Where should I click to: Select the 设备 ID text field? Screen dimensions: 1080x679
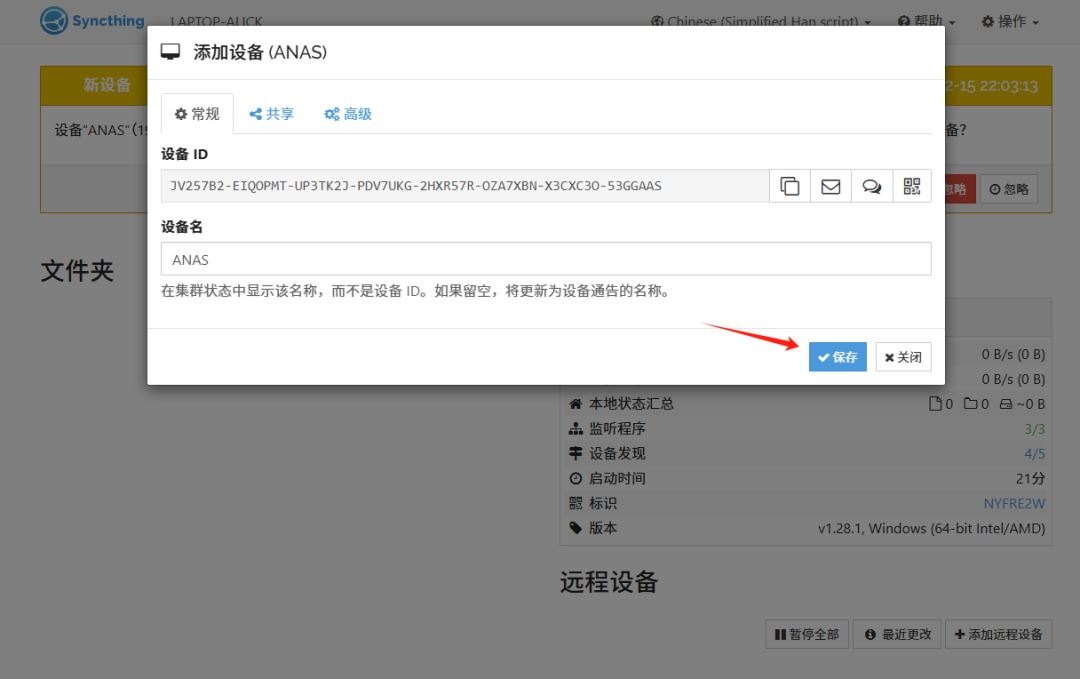point(465,186)
